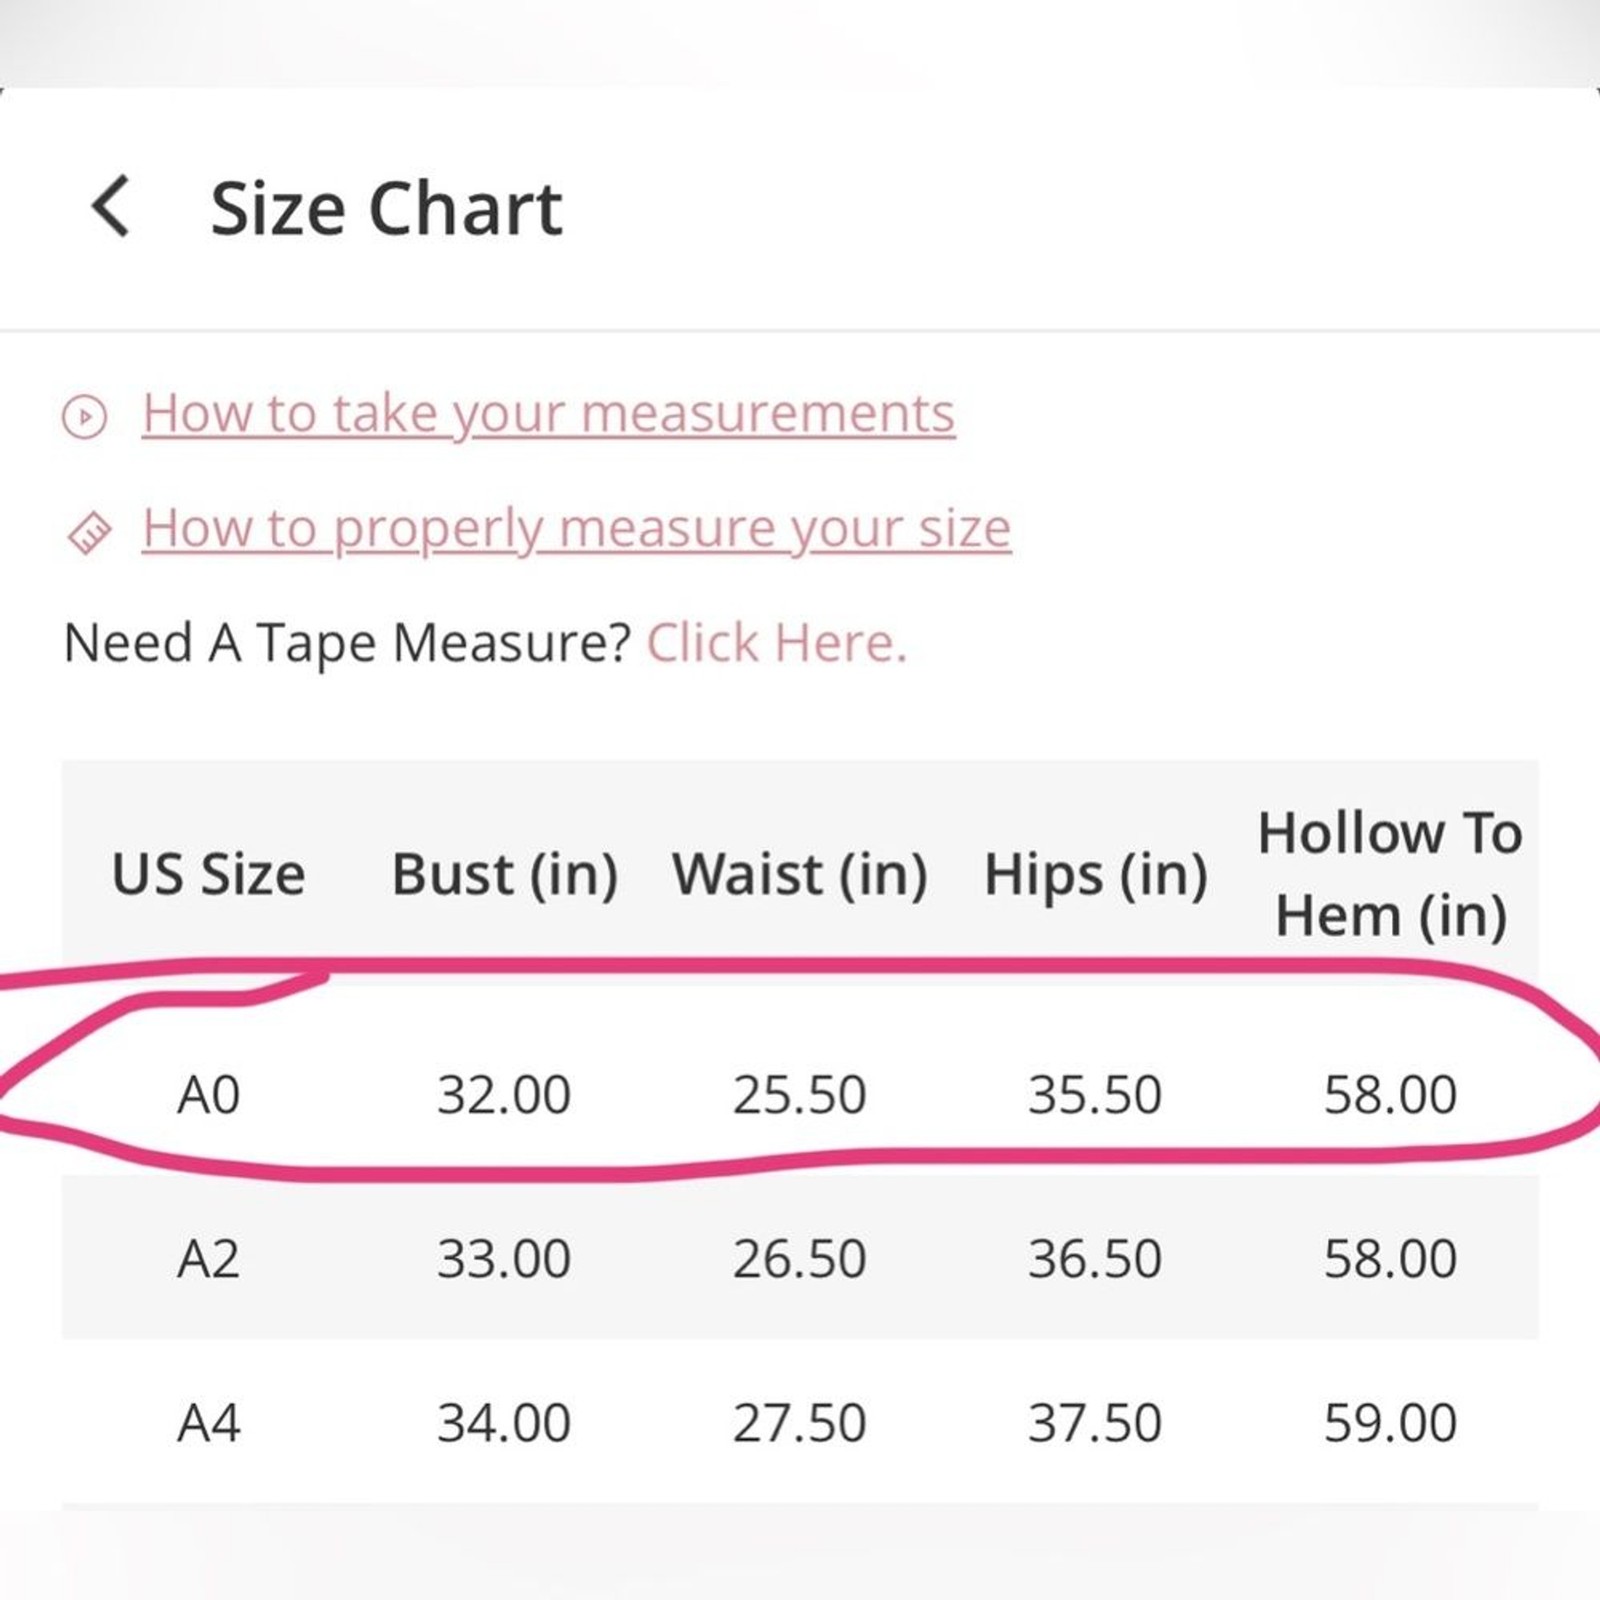Open 'How to take your measurements' link
The height and width of the screenshot is (1600, 1600).
click(x=548, y=413)
